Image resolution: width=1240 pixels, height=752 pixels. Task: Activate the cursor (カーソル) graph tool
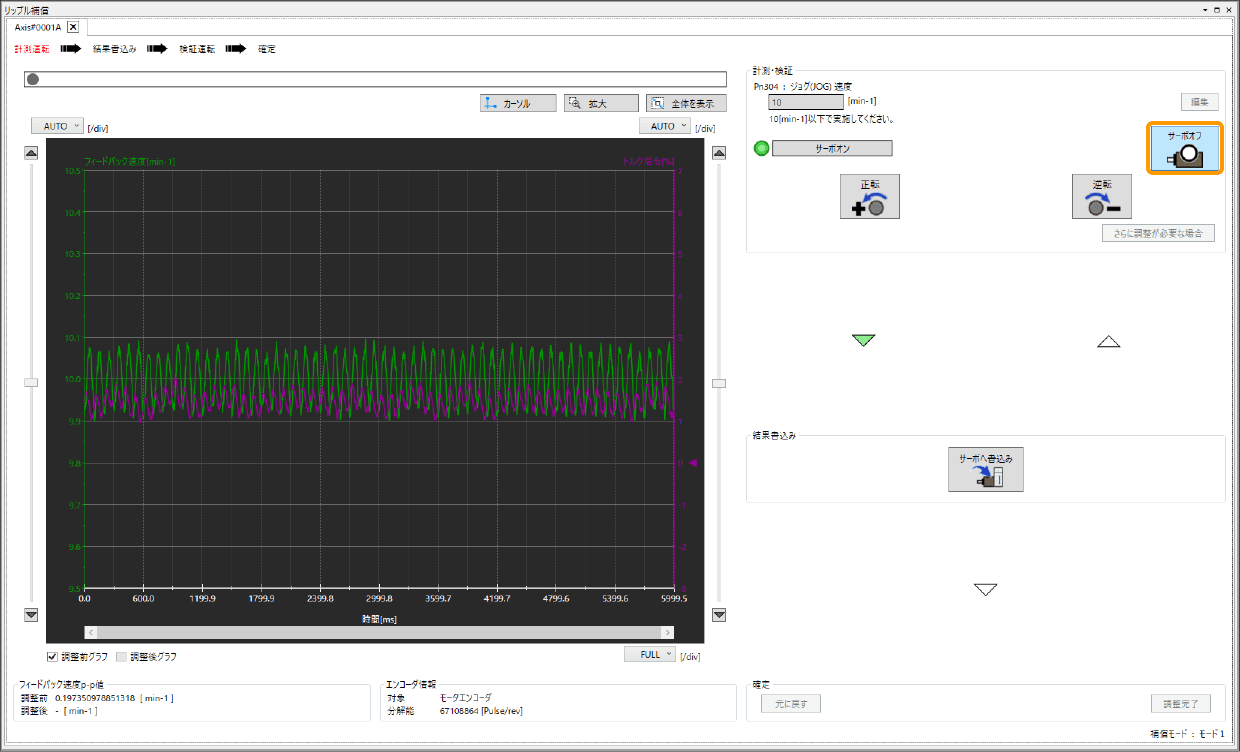[518, 103]
